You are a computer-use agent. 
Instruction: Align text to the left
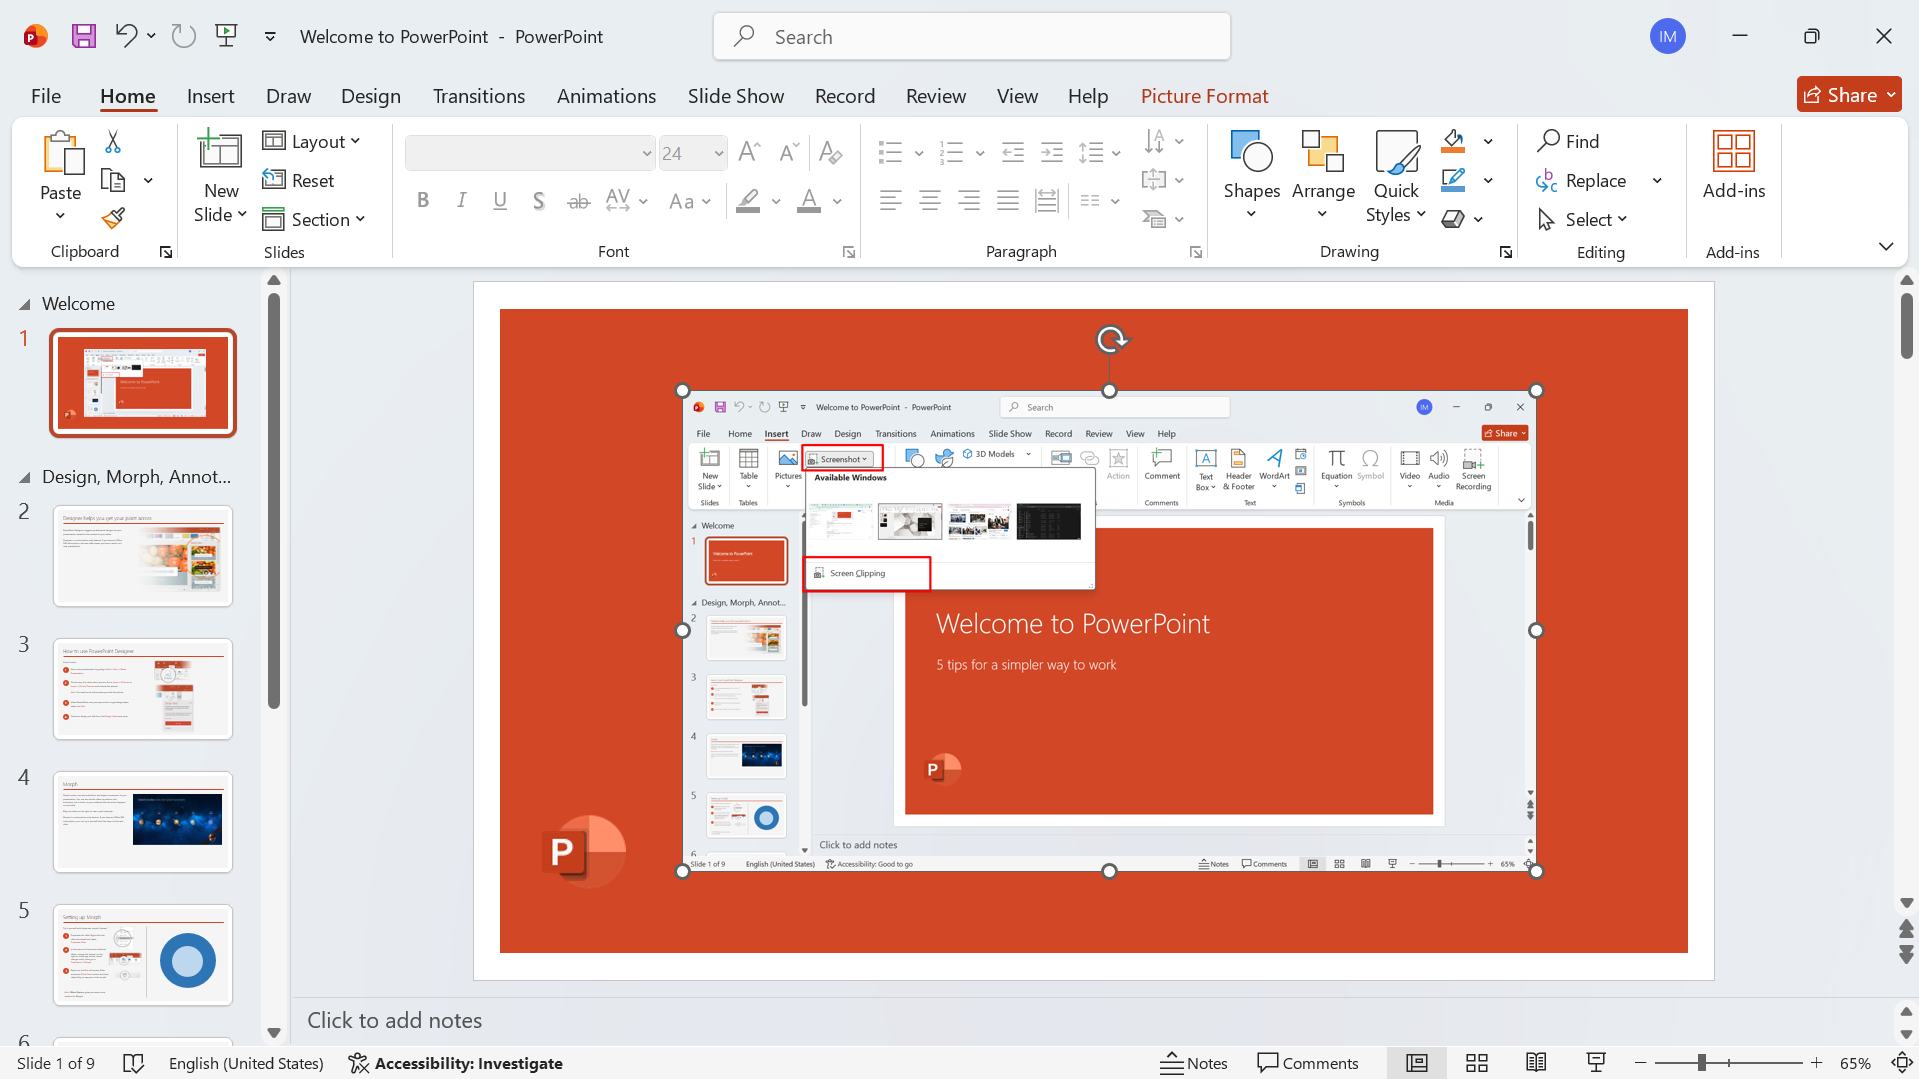pos(891,201)
